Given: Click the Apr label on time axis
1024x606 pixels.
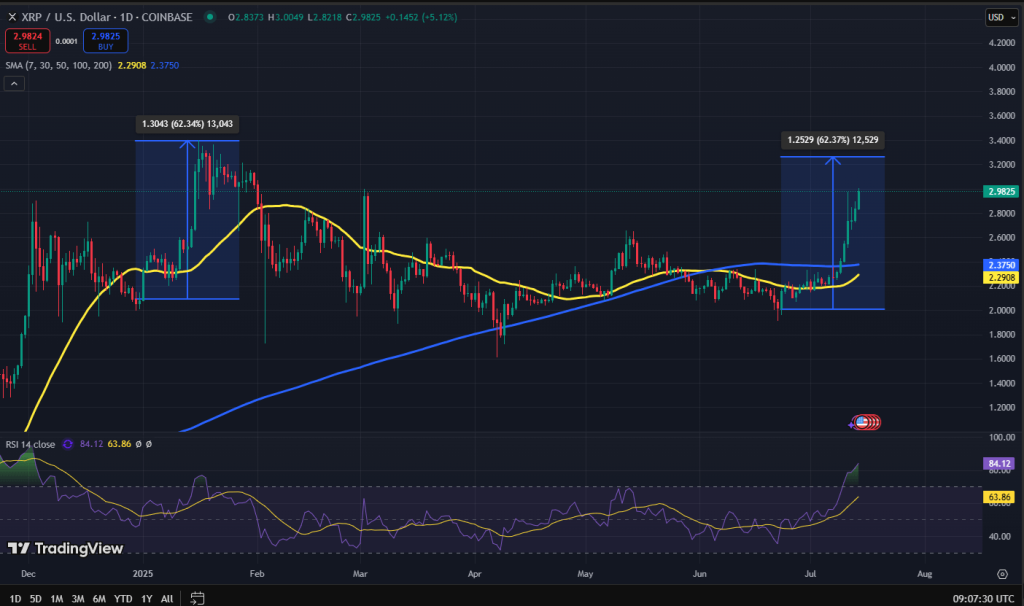Looking at the screenshot, I should tap(475, 574).
